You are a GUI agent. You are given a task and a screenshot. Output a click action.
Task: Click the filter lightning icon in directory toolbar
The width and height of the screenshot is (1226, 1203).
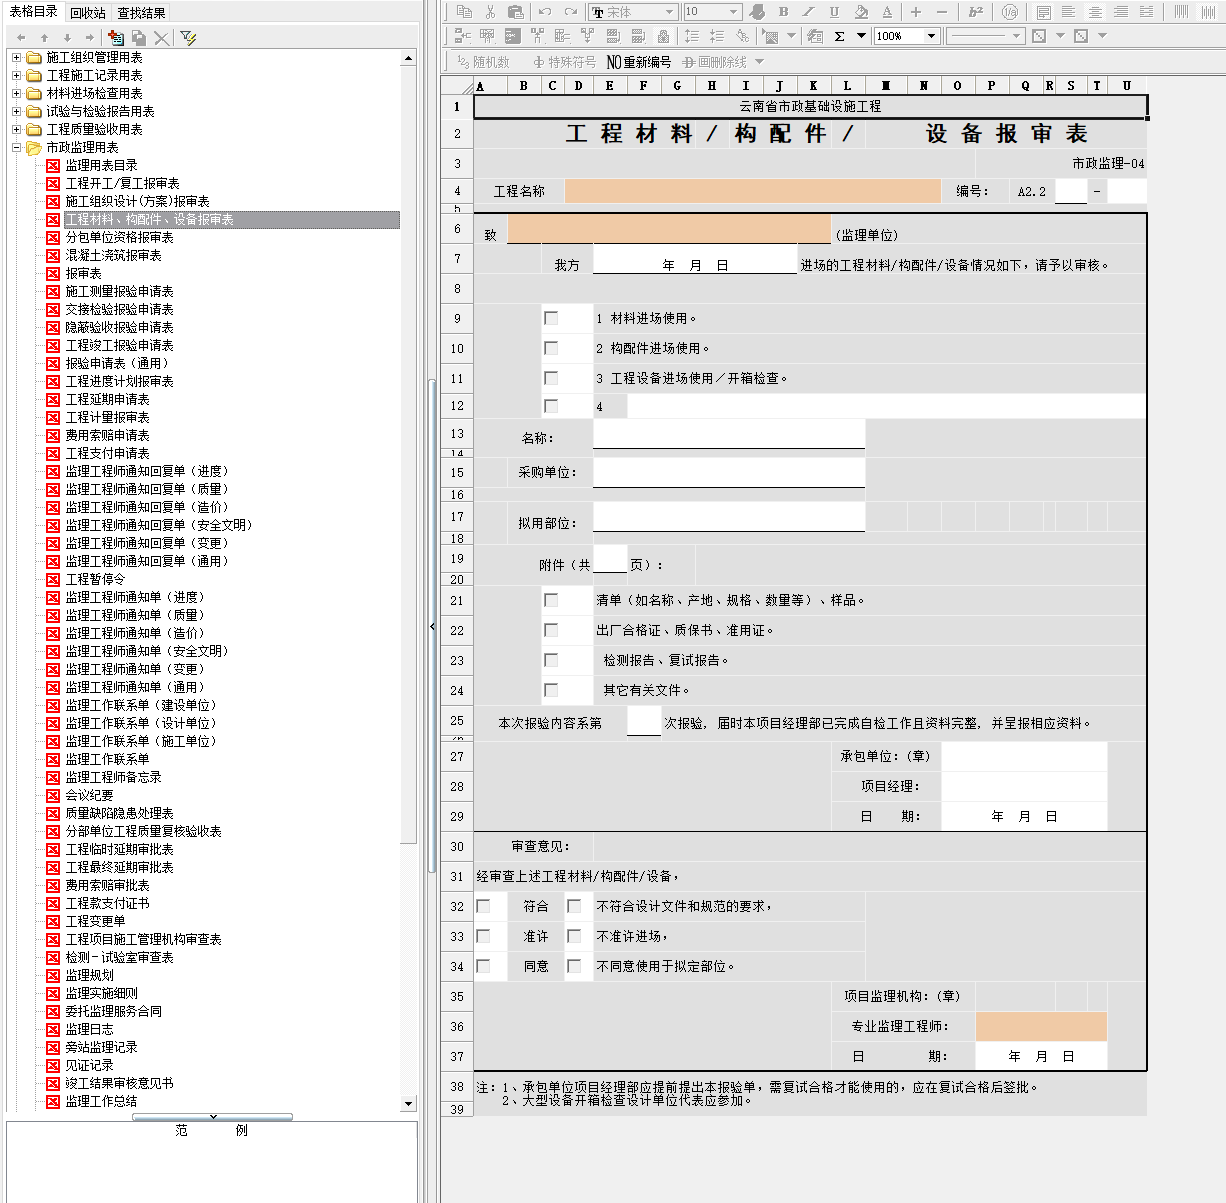coord(188,37)
